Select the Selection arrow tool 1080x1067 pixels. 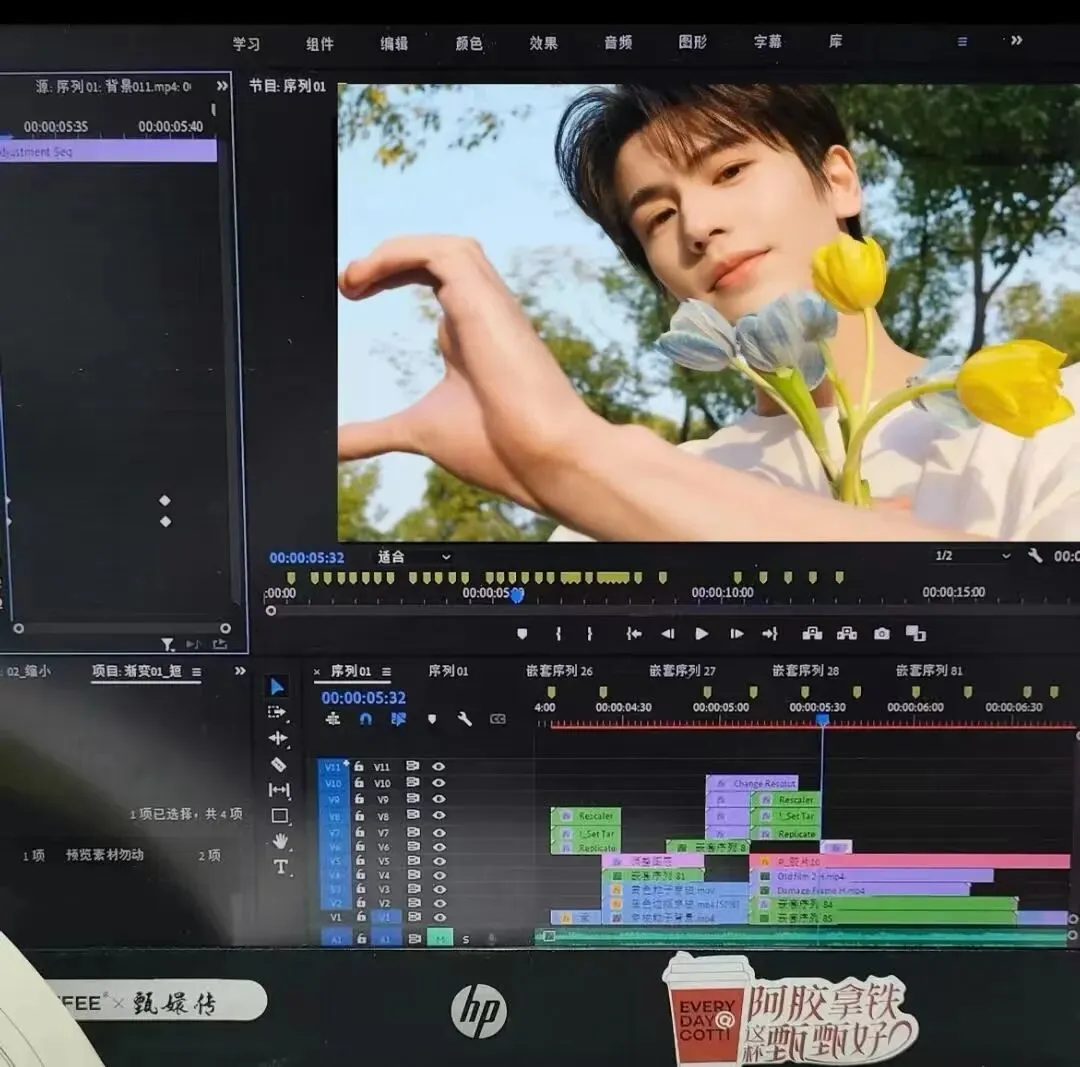276,687
